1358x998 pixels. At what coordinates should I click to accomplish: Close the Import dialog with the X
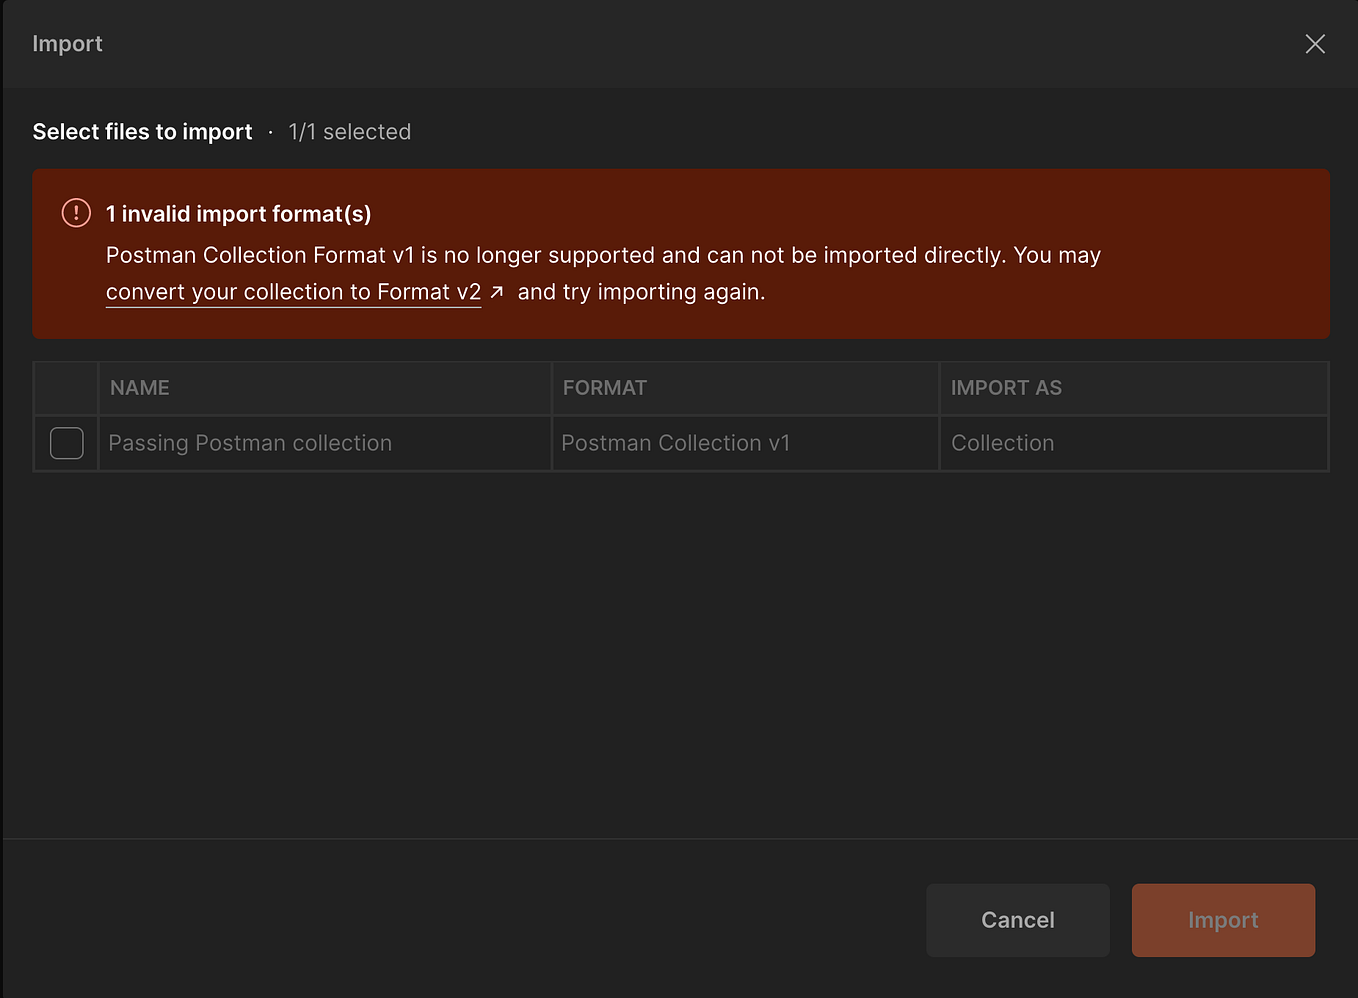1315,44
